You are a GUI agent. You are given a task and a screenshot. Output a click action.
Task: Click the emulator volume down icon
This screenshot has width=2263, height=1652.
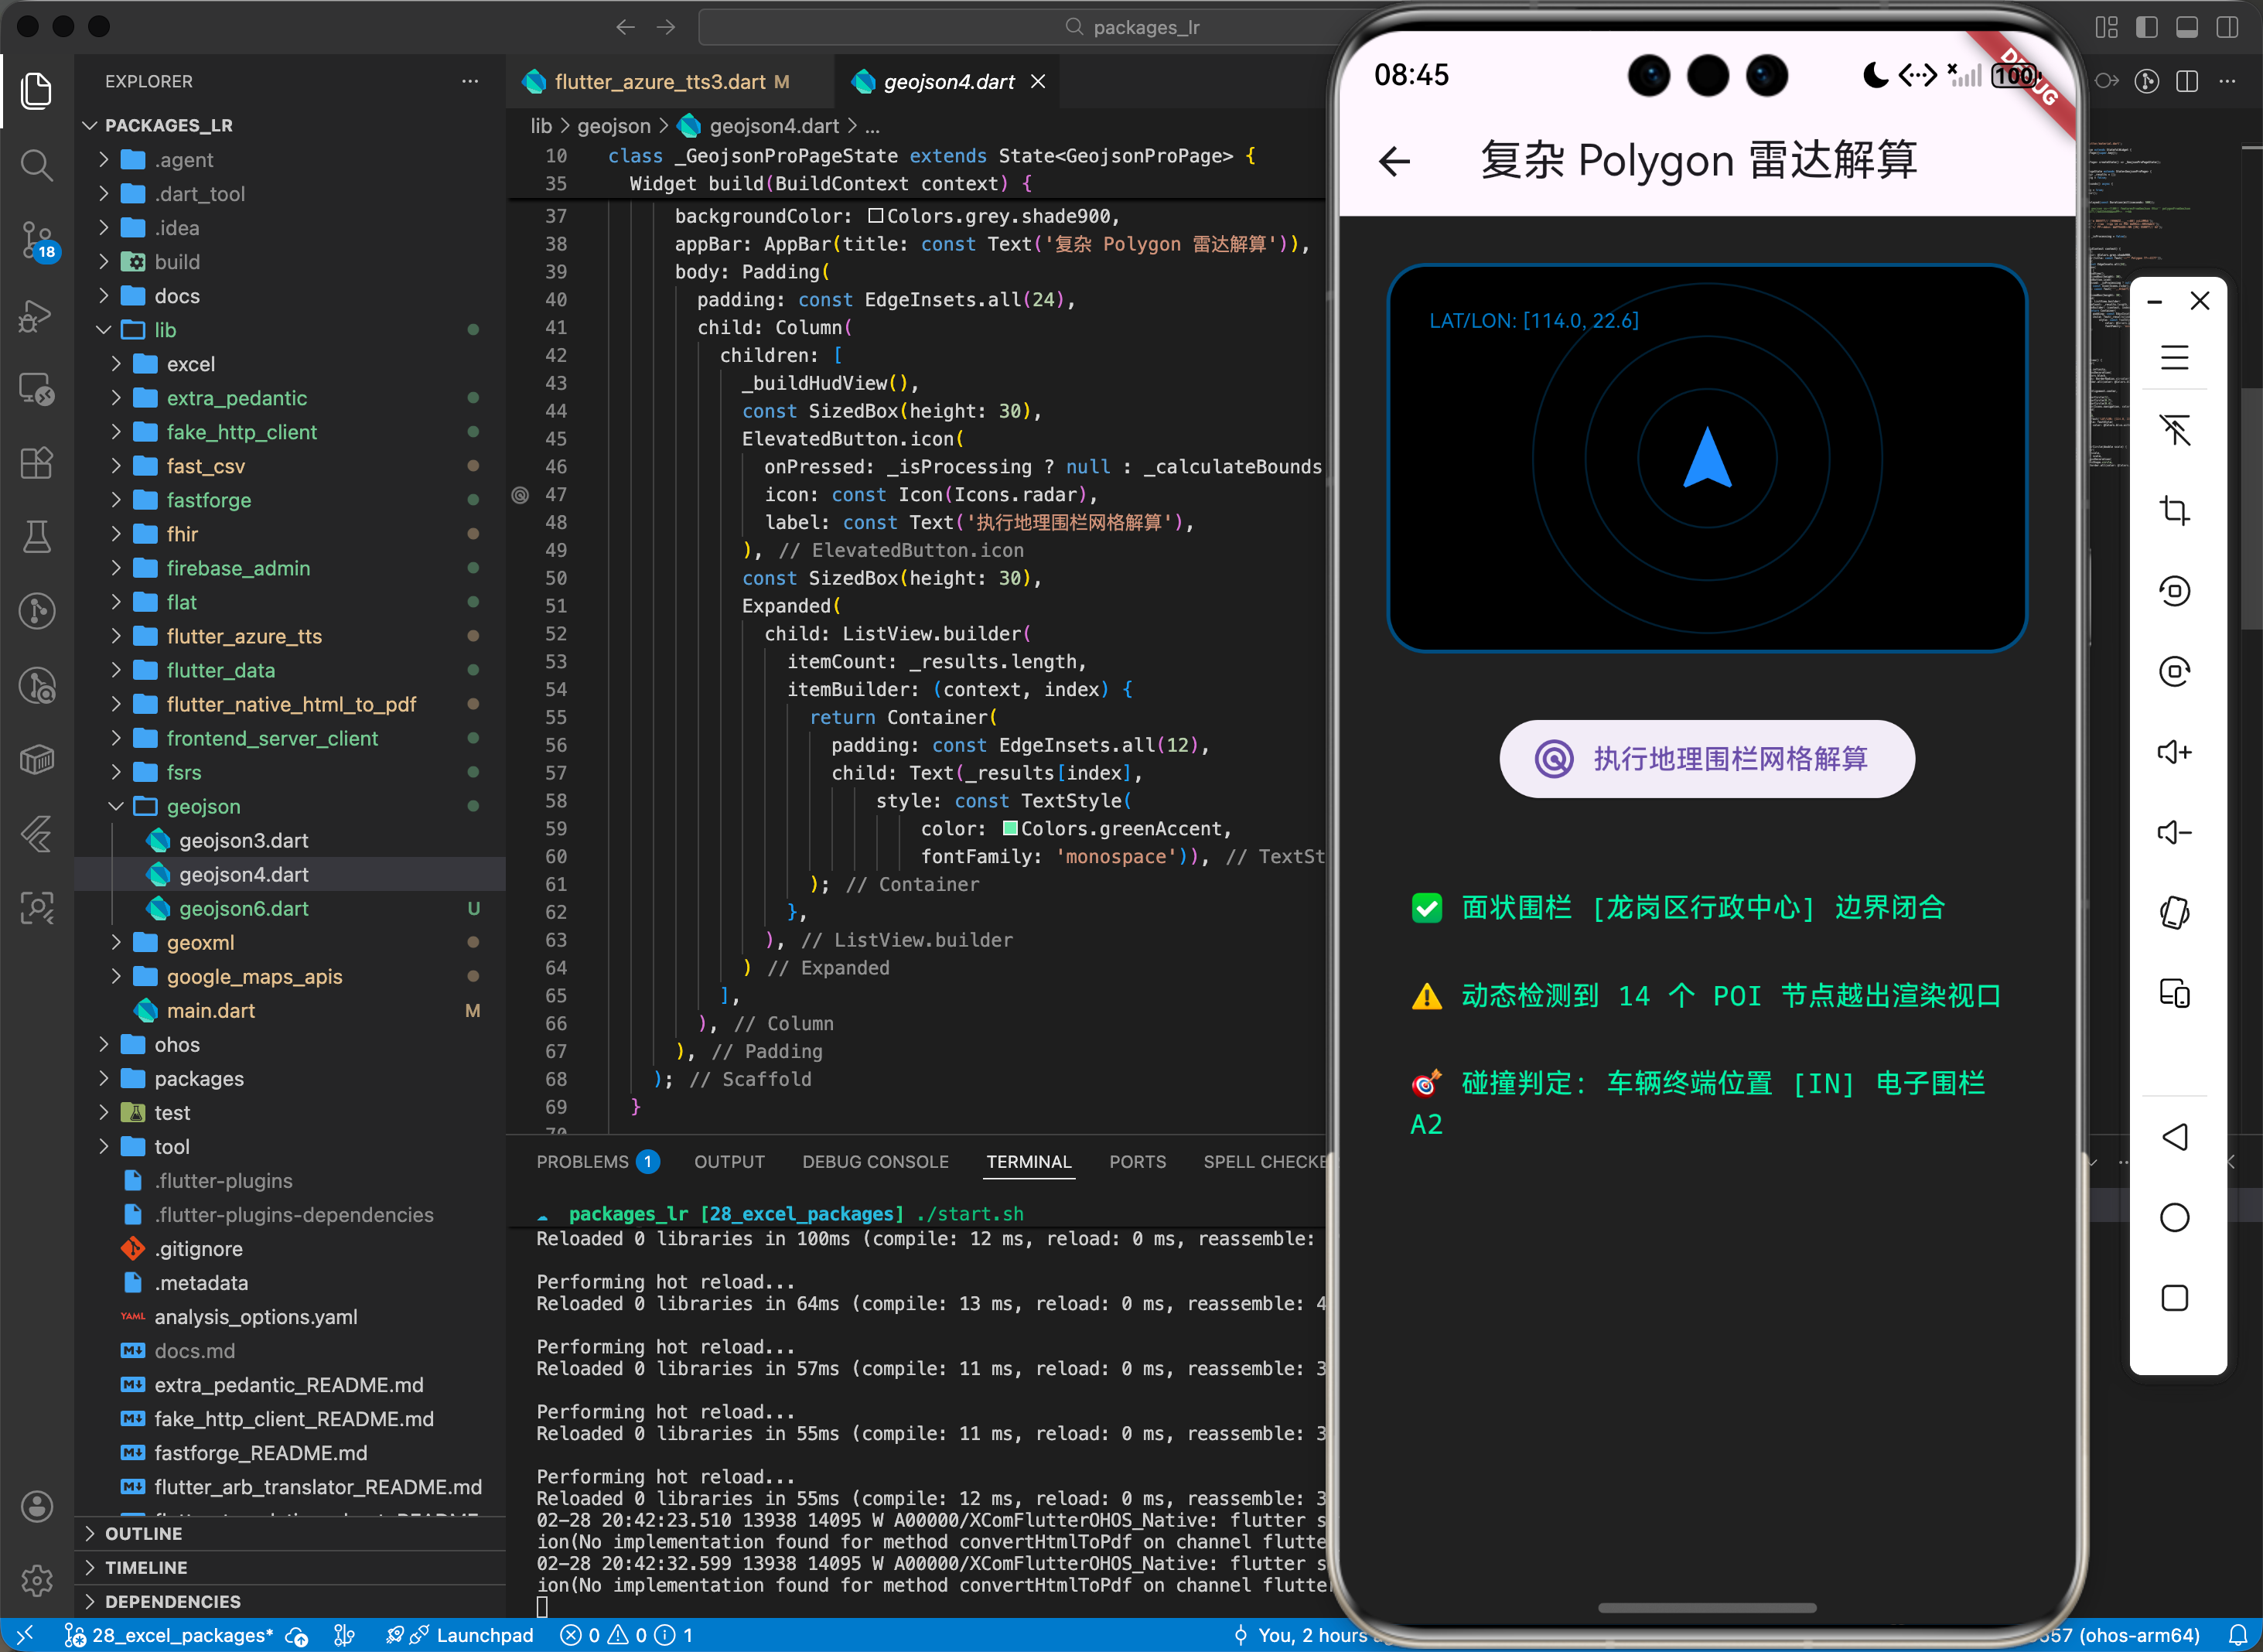pyautogui.click(x=2174, y=832)
